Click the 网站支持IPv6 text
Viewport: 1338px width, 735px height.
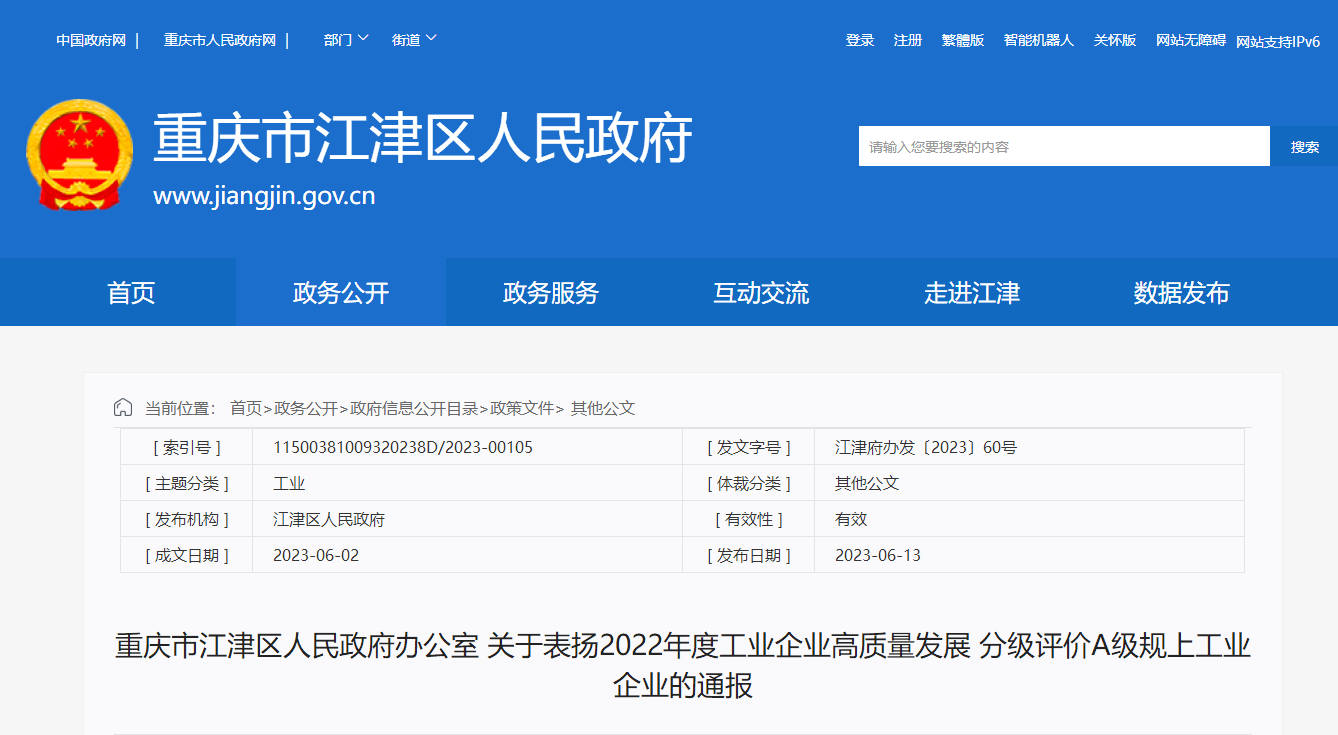click(x=1278, y=42)
